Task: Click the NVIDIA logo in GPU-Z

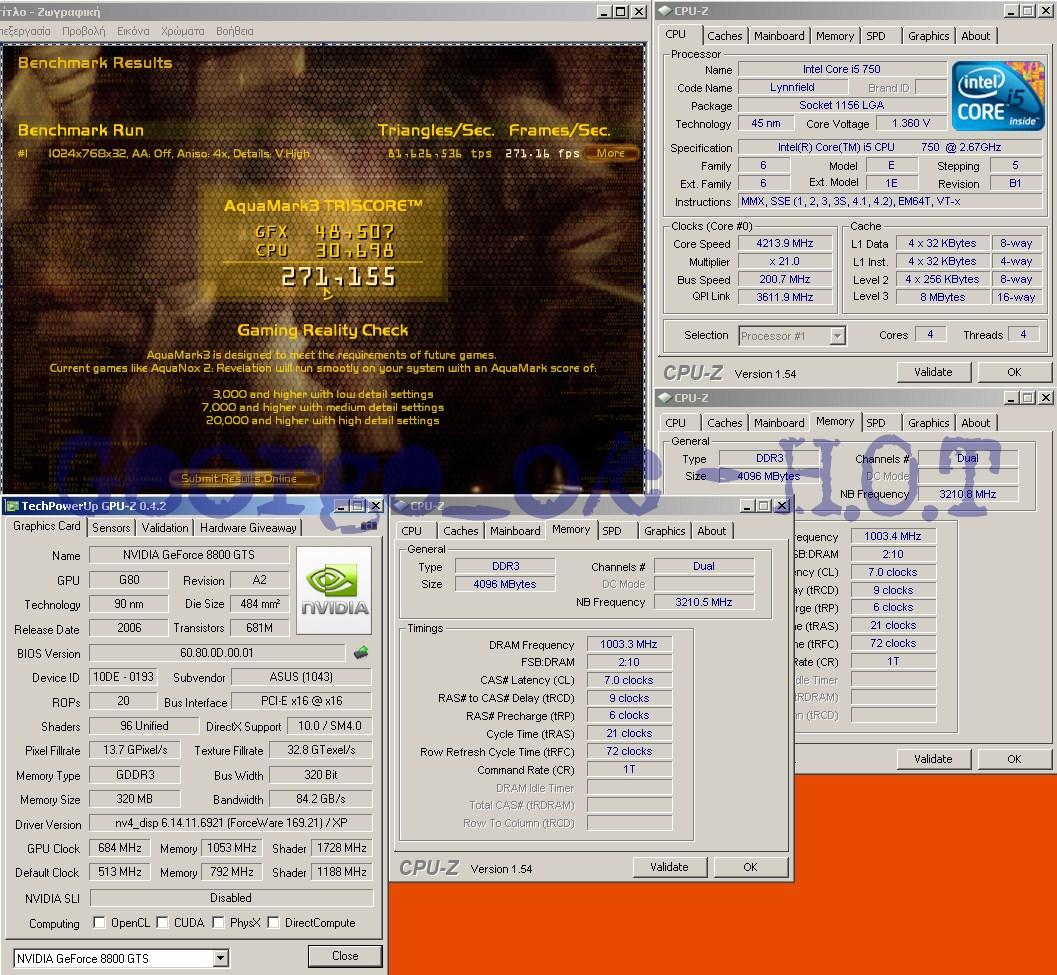Action: click(334, 591)
